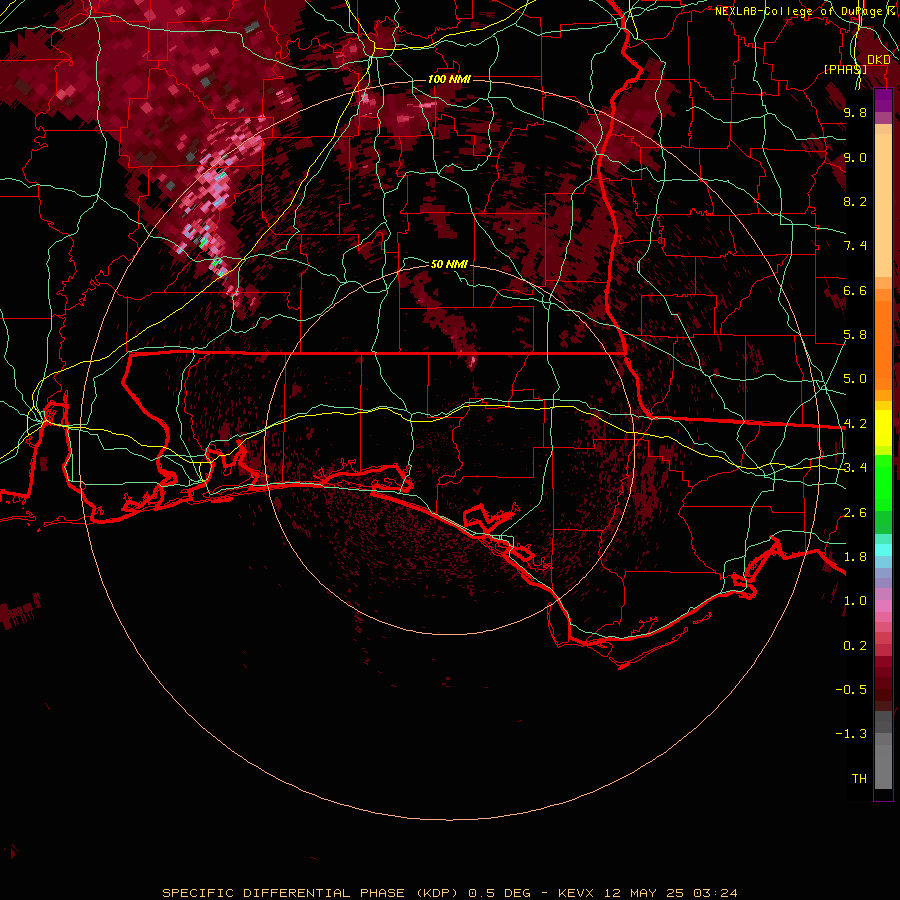
Task: Select the 9.8 value on the color scale
Action: (x=855, y=112)
